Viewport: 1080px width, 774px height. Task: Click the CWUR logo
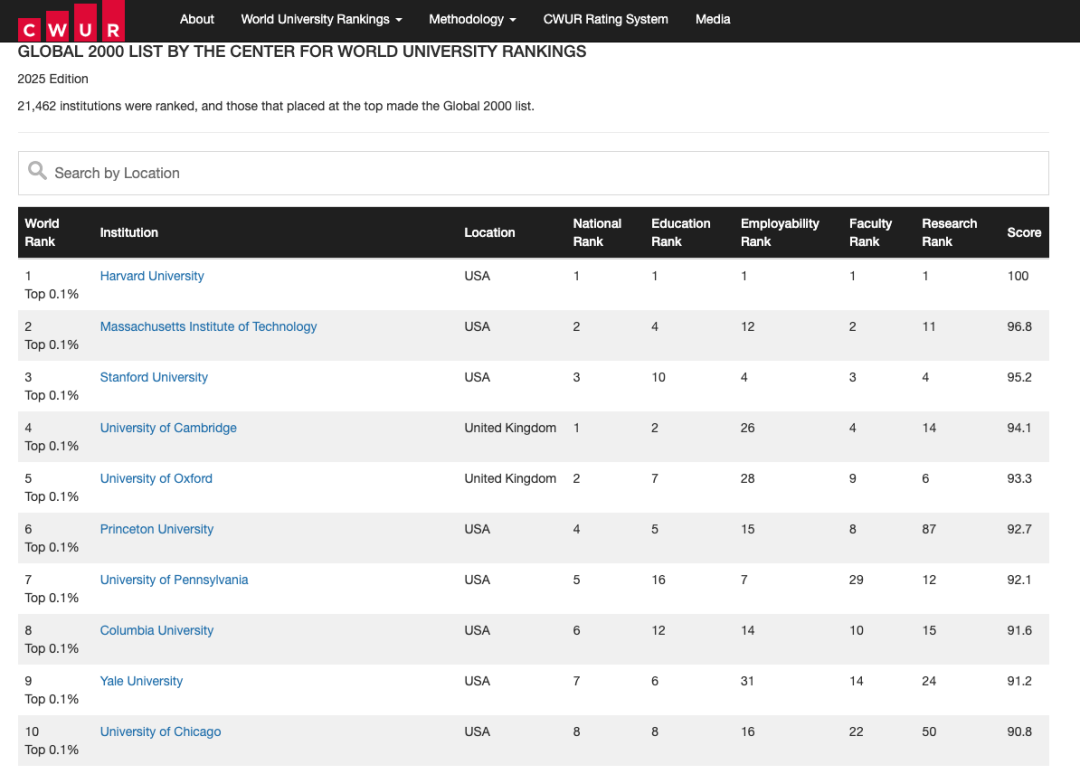[72, 21]
